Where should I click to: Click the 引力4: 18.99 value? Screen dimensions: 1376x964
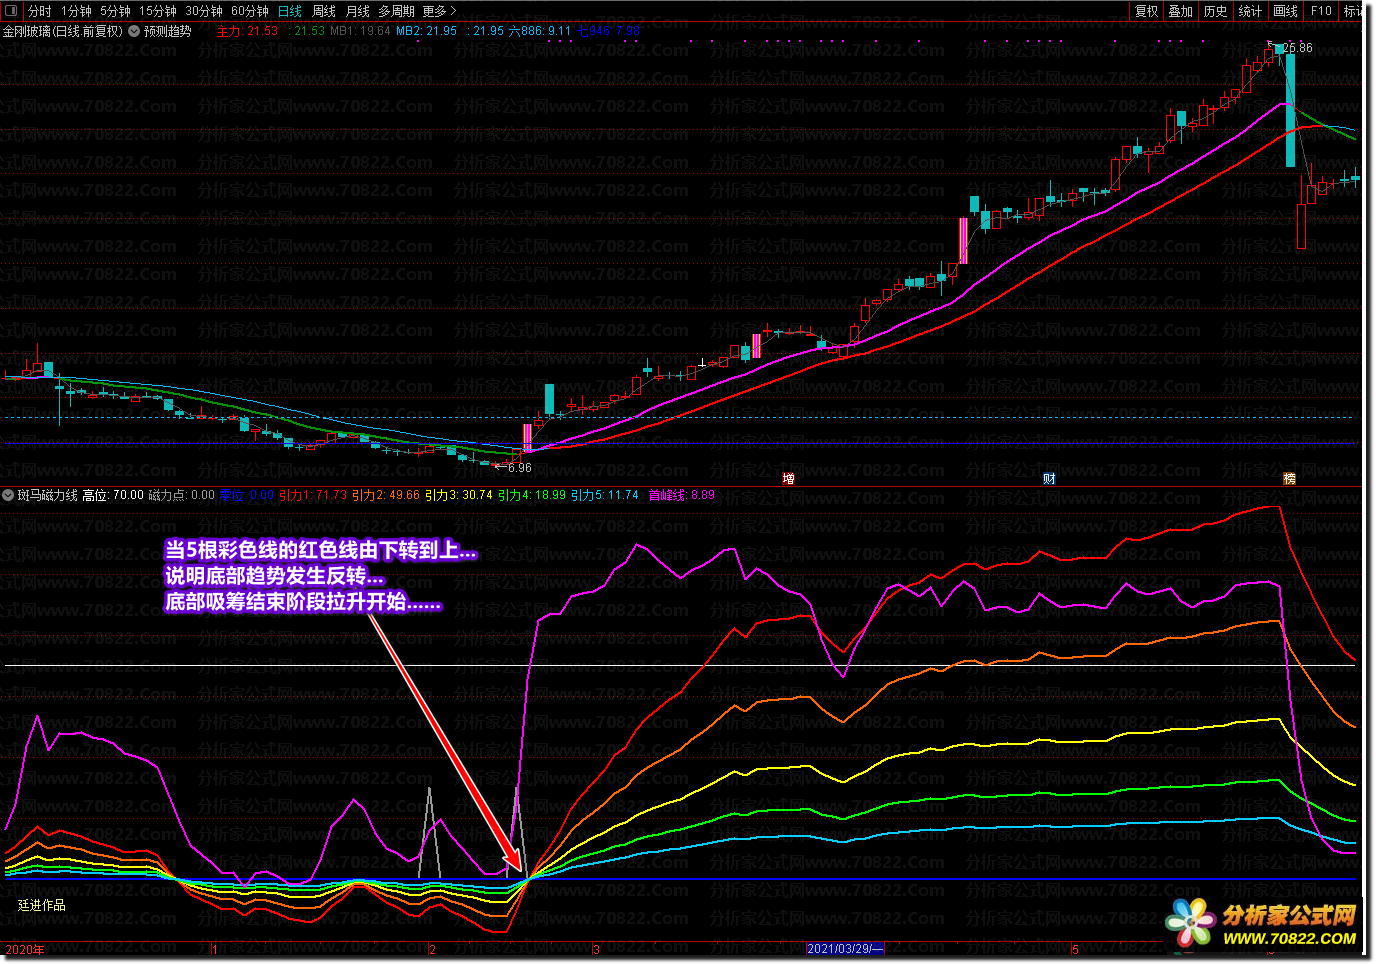(532, 495)
